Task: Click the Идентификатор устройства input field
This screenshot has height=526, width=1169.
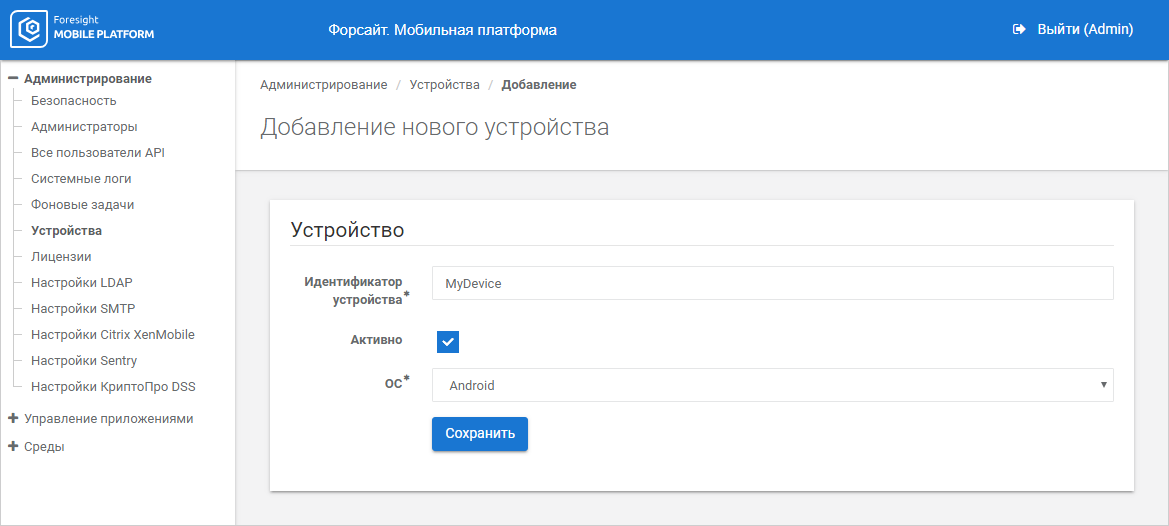Action: point(772,283)
